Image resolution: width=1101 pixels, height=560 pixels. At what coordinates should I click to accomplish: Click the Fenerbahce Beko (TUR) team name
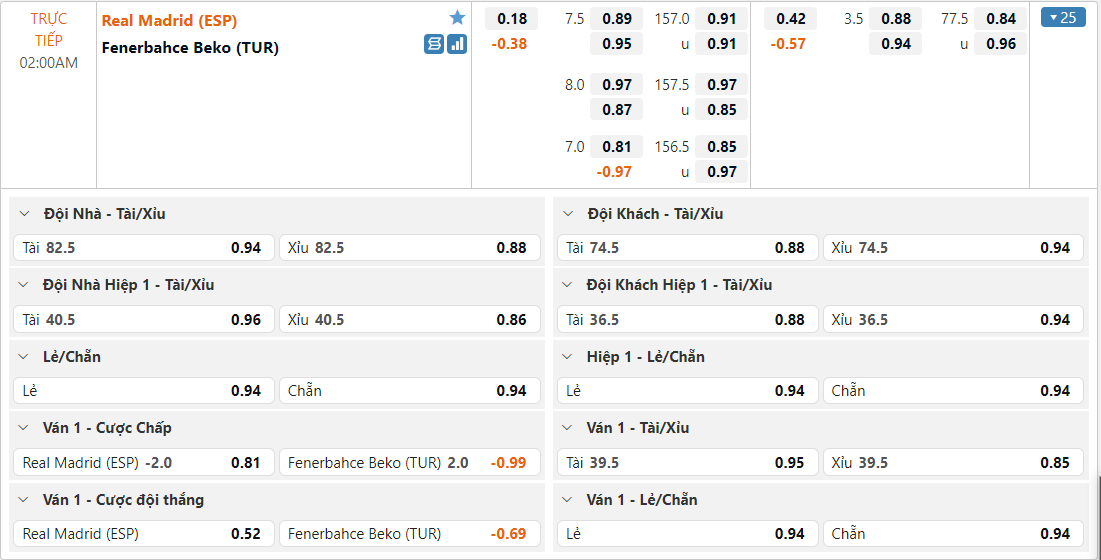point(190,47)
